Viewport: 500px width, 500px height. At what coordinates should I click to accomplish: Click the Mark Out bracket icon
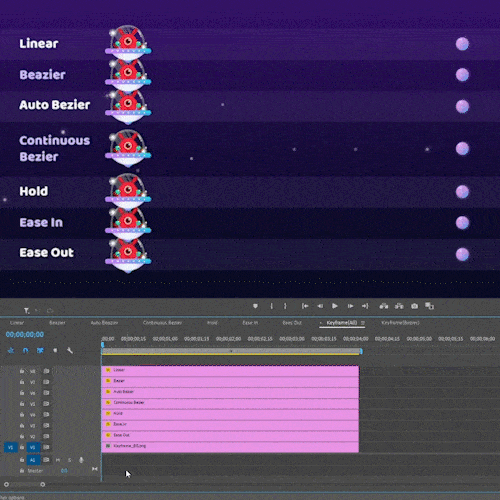[x=285, y=306]
